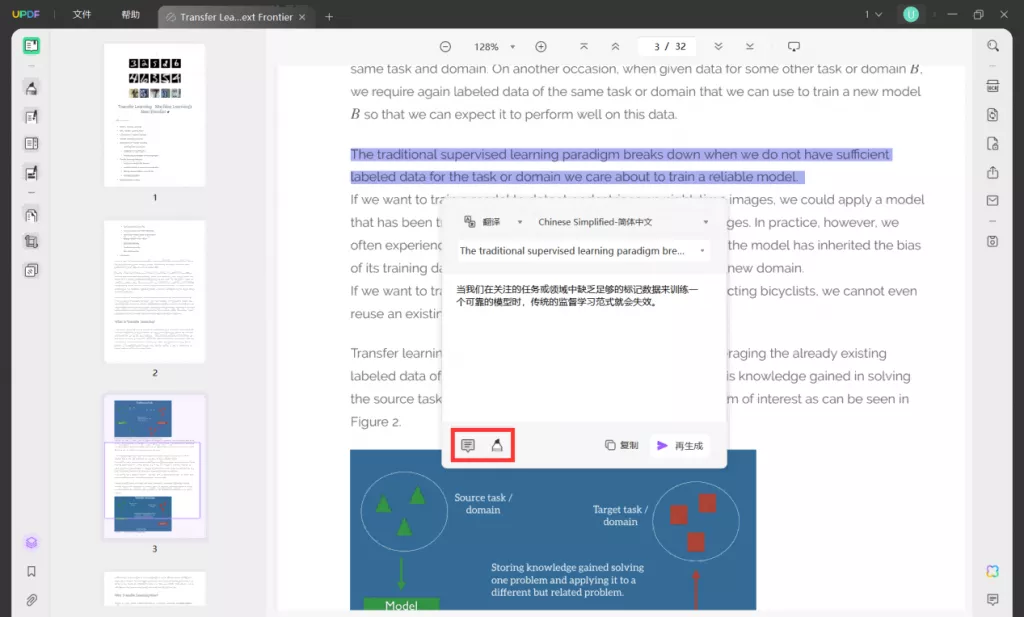Select the page 3 thumbnail
Screen dimensions: 1024x617
point(155,467)
